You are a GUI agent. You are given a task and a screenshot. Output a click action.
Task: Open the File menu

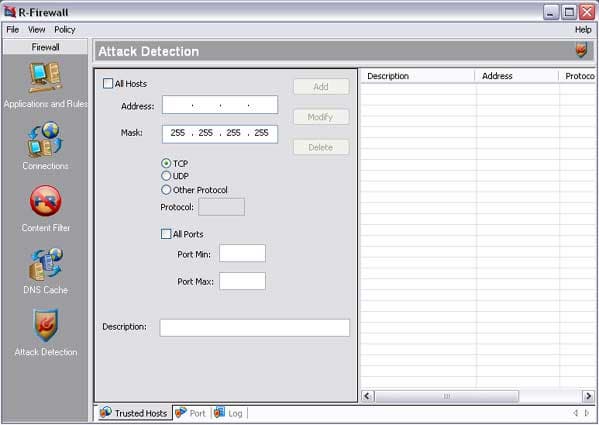[13, 29]
